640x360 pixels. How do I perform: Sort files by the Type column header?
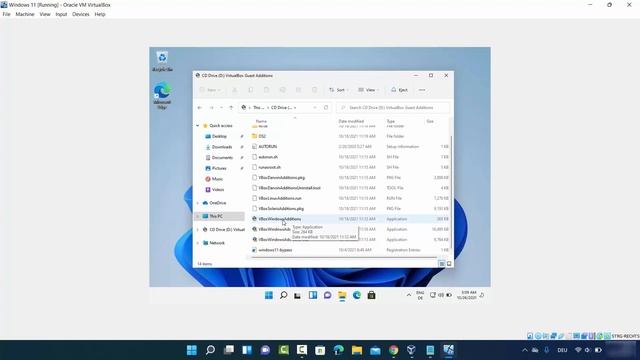click(x=391, y=121)
